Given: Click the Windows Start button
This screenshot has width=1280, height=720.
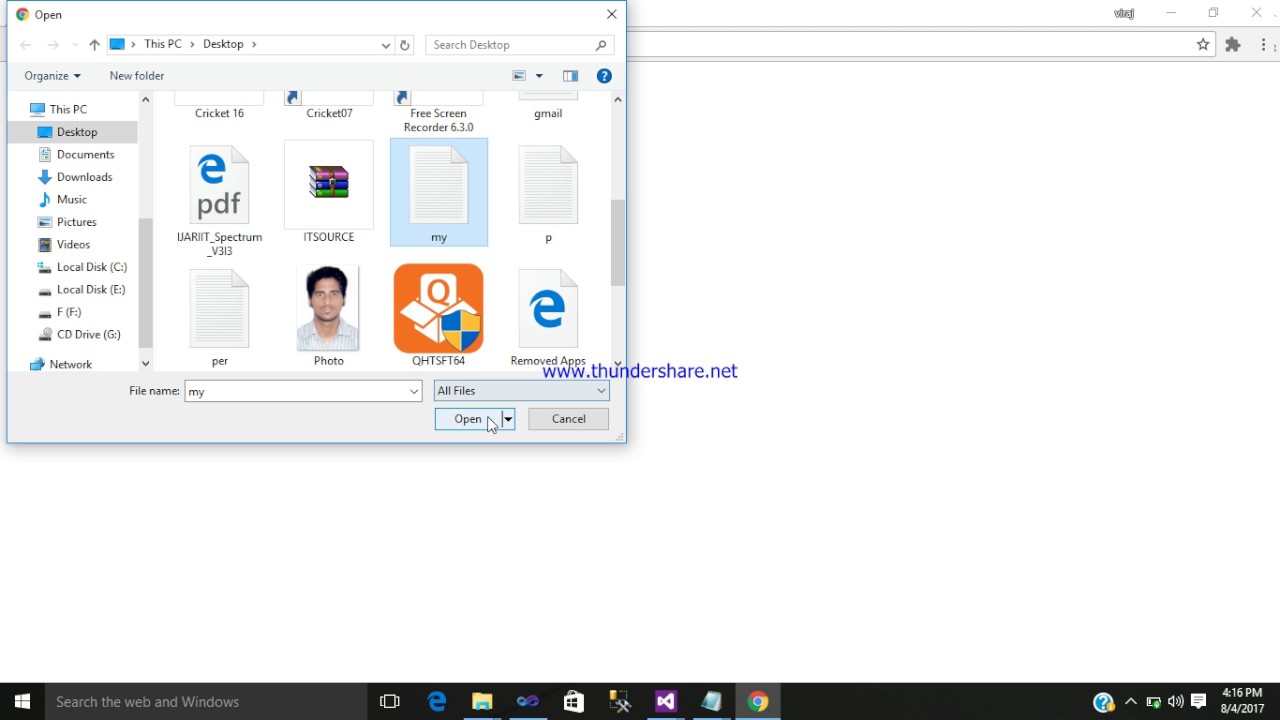Looking at the screenshot, I should pos(22,702).
